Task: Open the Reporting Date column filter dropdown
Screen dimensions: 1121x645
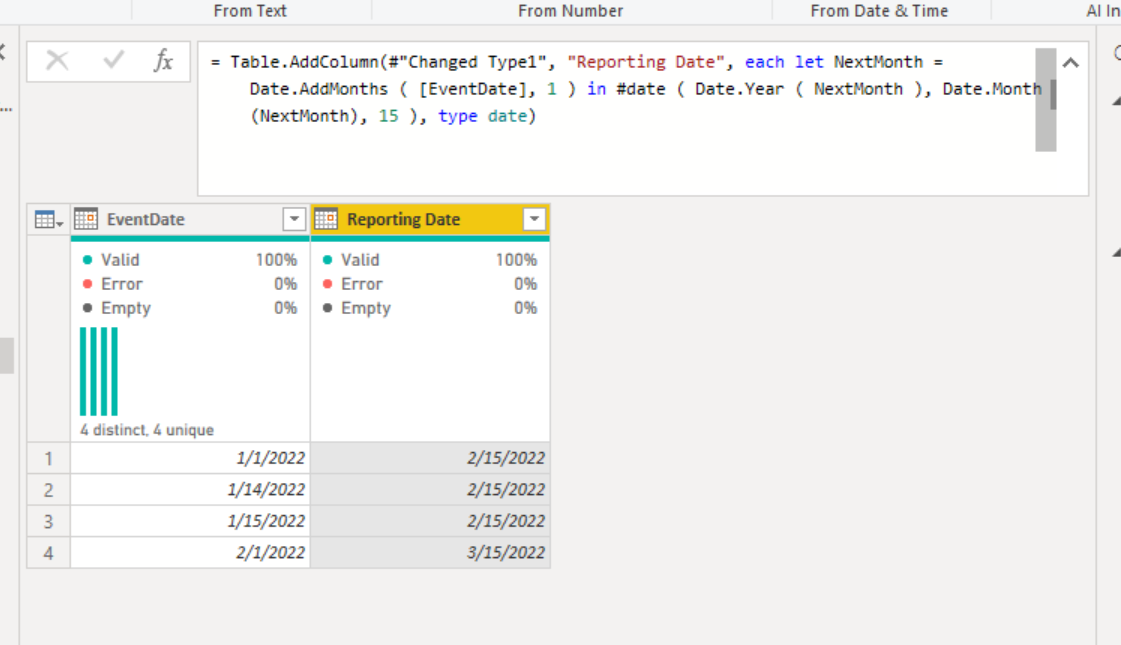Action: click(534, 219)
